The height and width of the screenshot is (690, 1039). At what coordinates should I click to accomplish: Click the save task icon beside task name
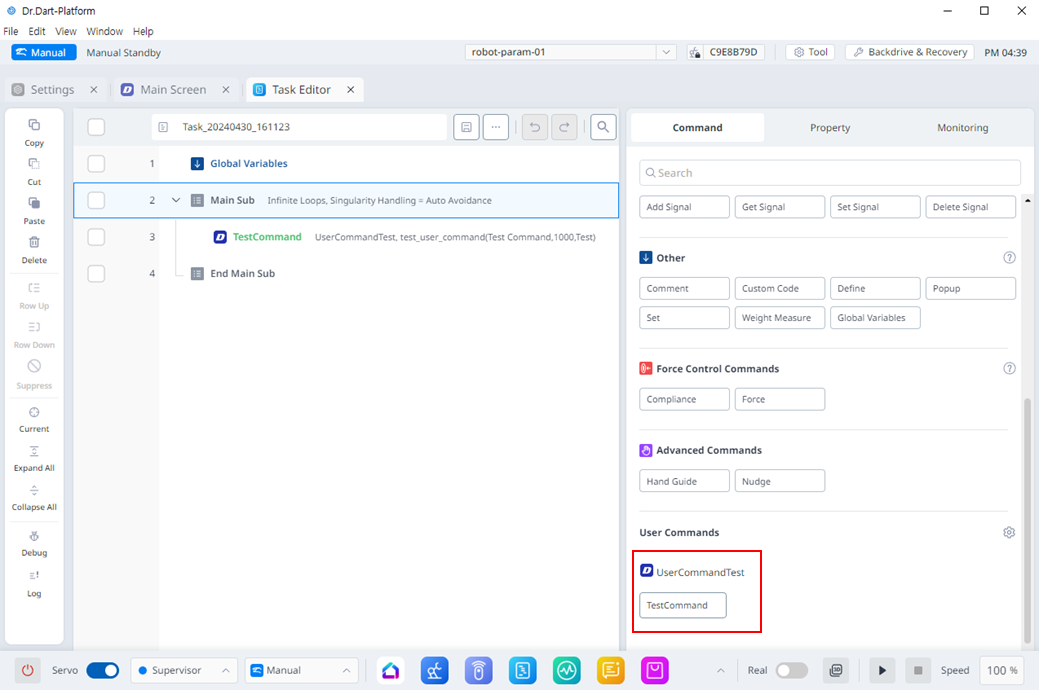point(466,127)
